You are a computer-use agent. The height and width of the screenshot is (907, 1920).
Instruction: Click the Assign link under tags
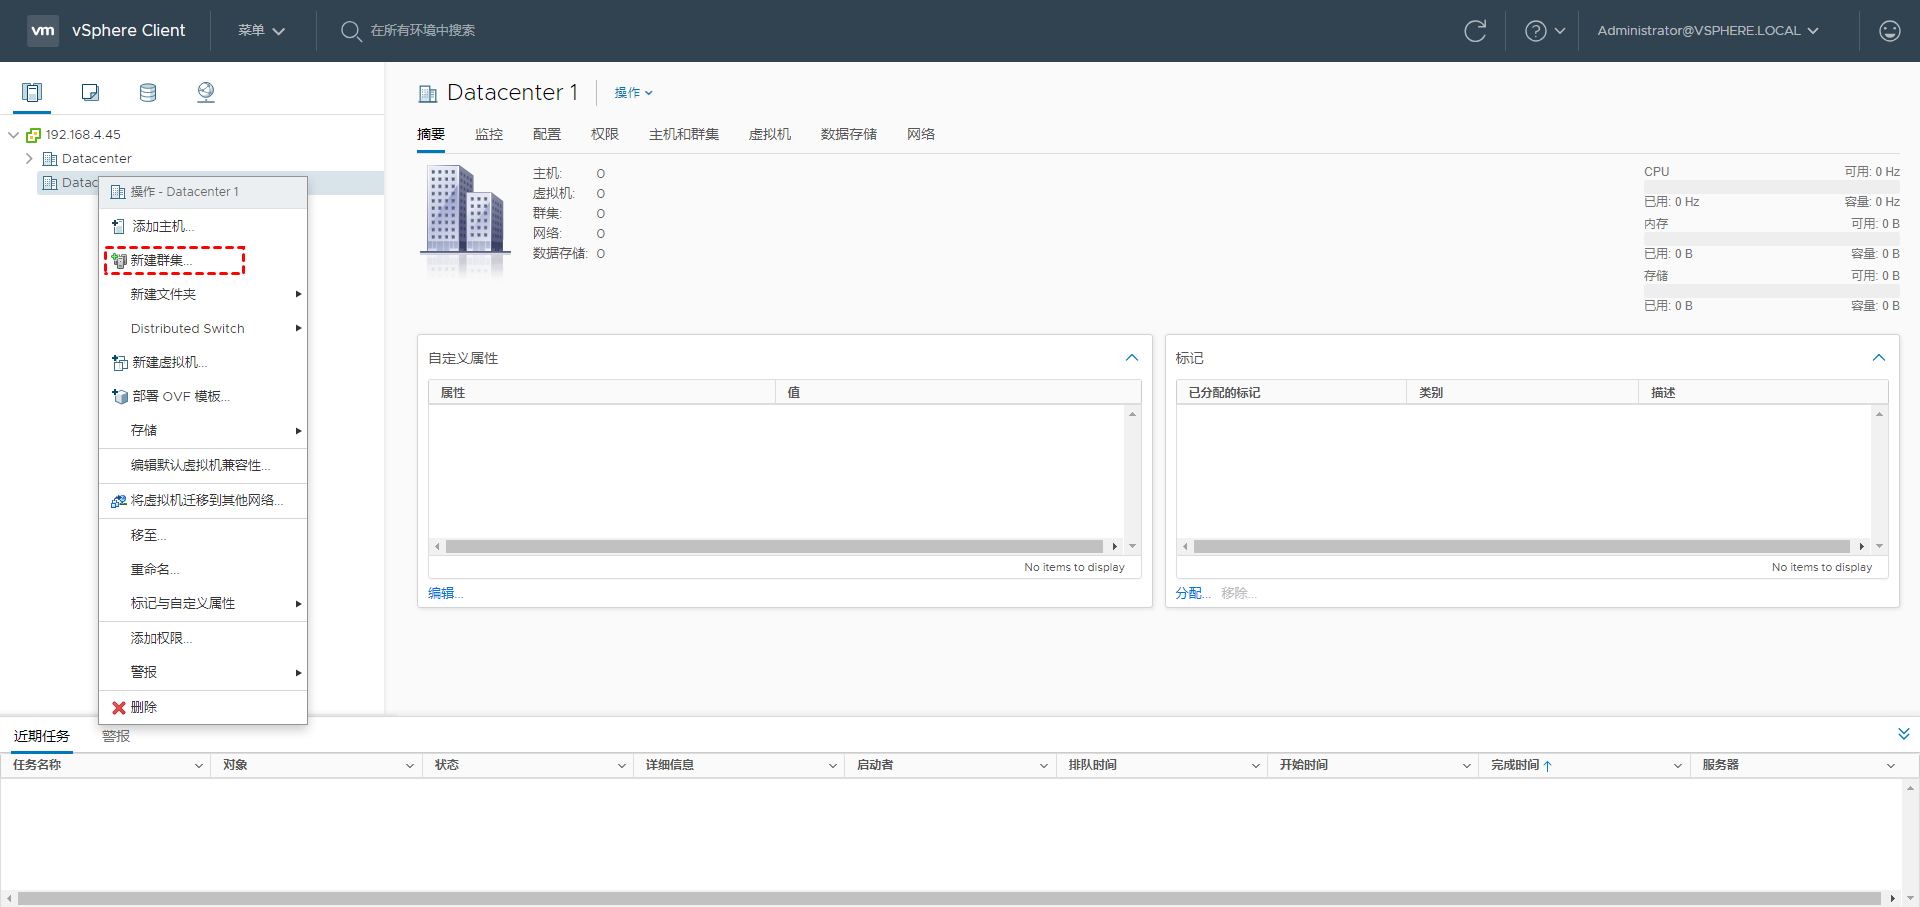coord(1192,593)
